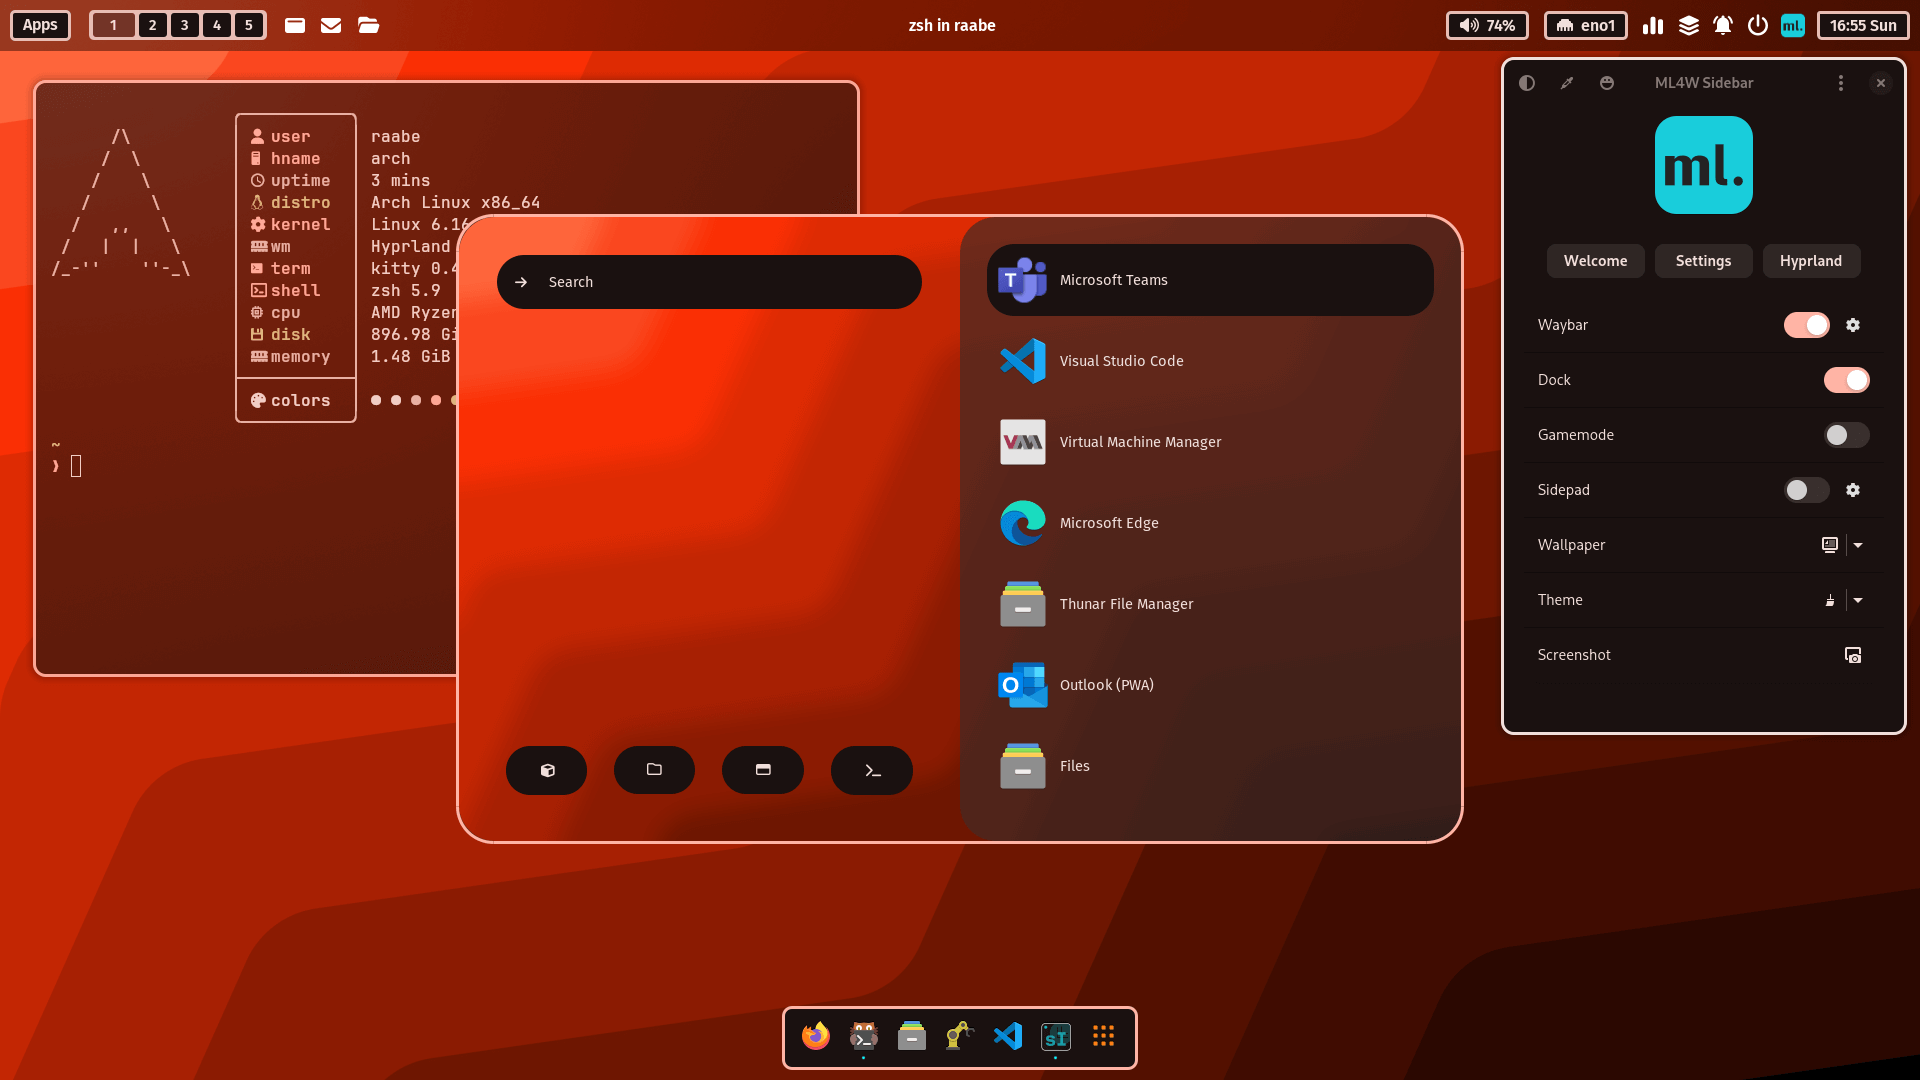
Task: Select the Welcome tab
Action: click(x=1595, y=261)
